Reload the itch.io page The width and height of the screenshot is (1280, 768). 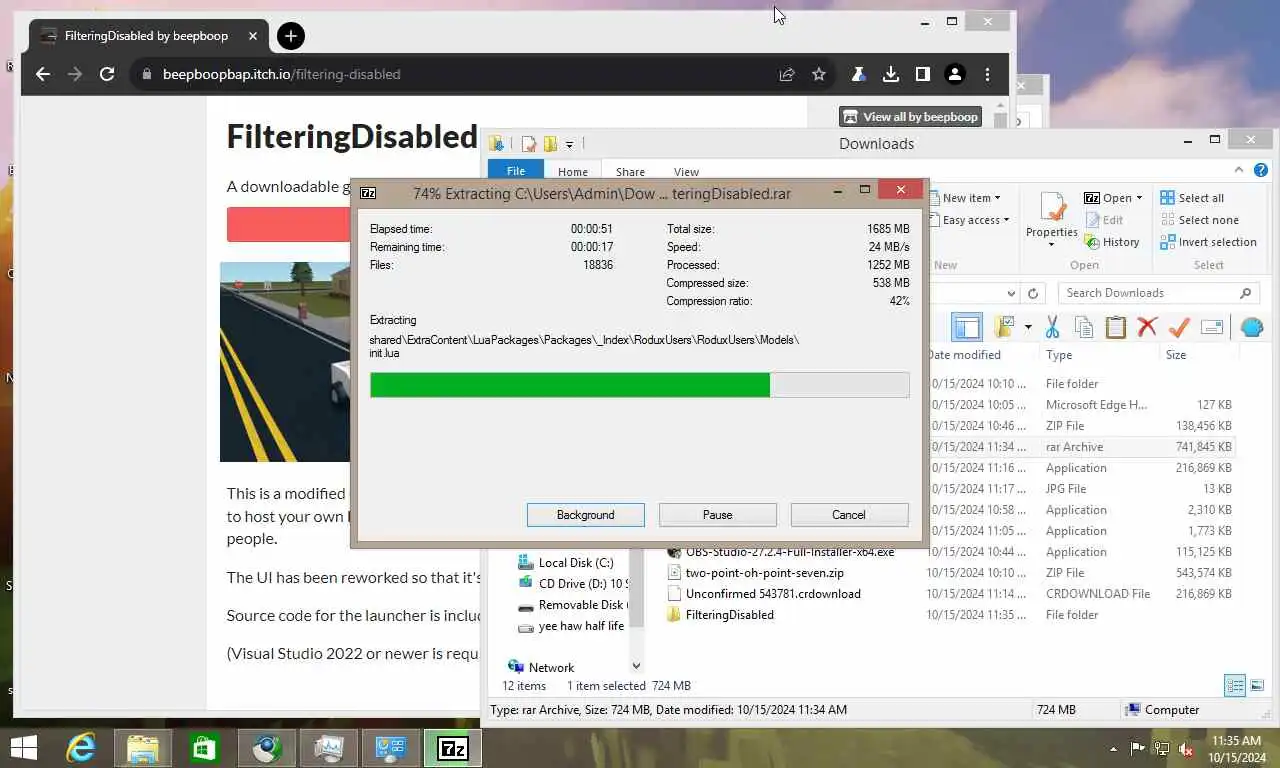click(x=107, y=74)
